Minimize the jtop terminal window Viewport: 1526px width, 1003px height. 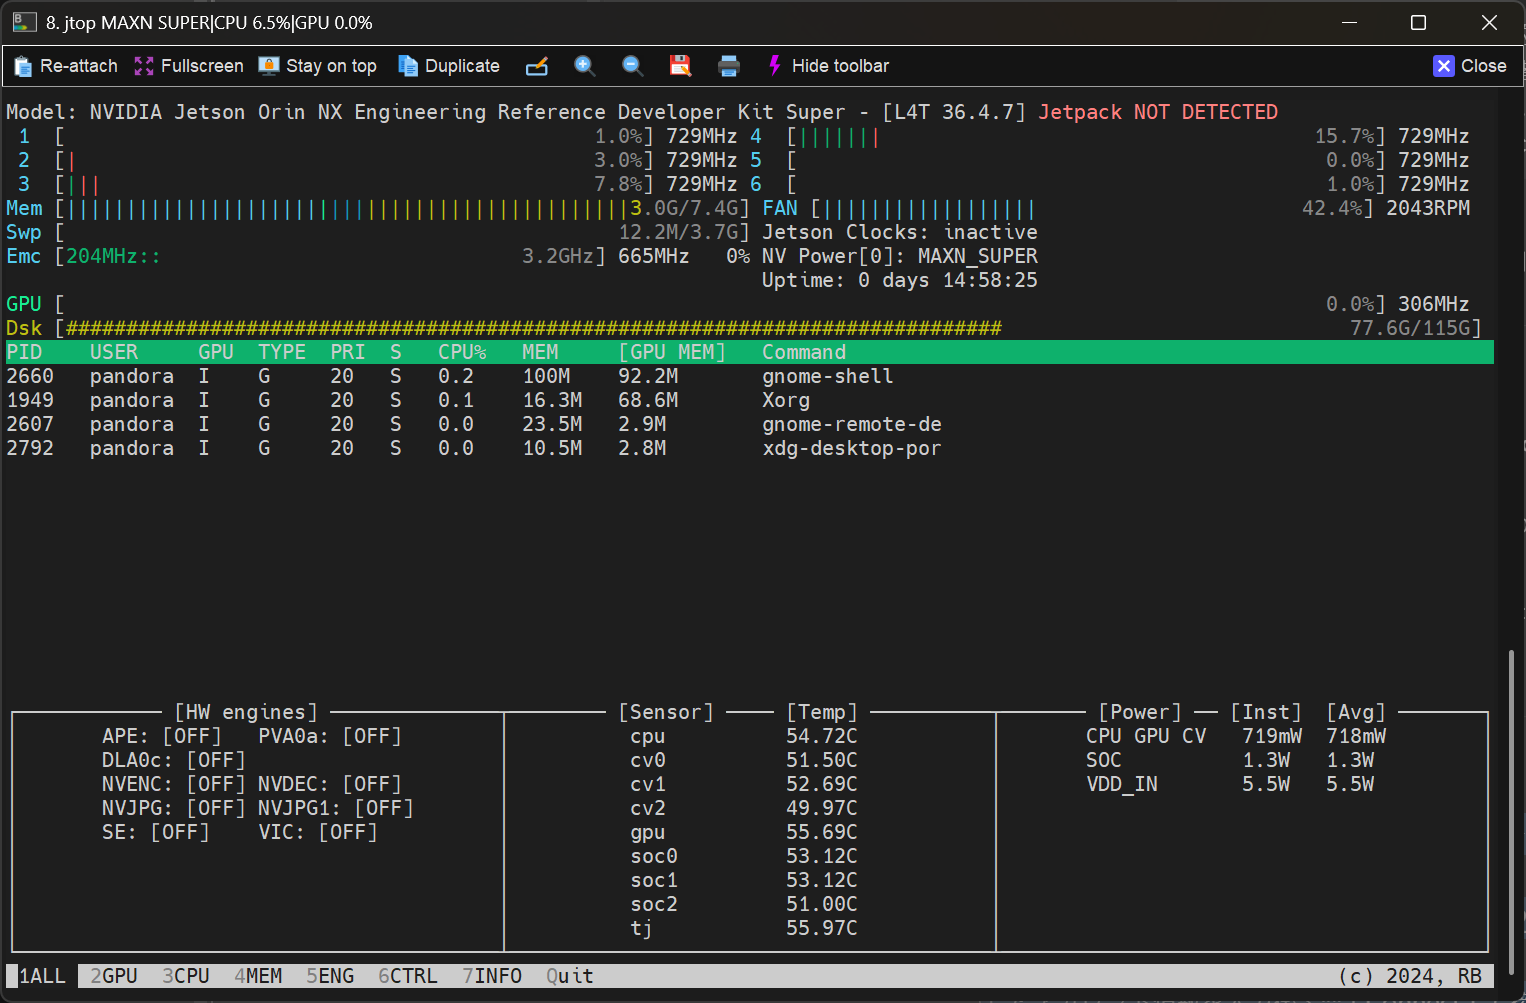(1348, 22)
